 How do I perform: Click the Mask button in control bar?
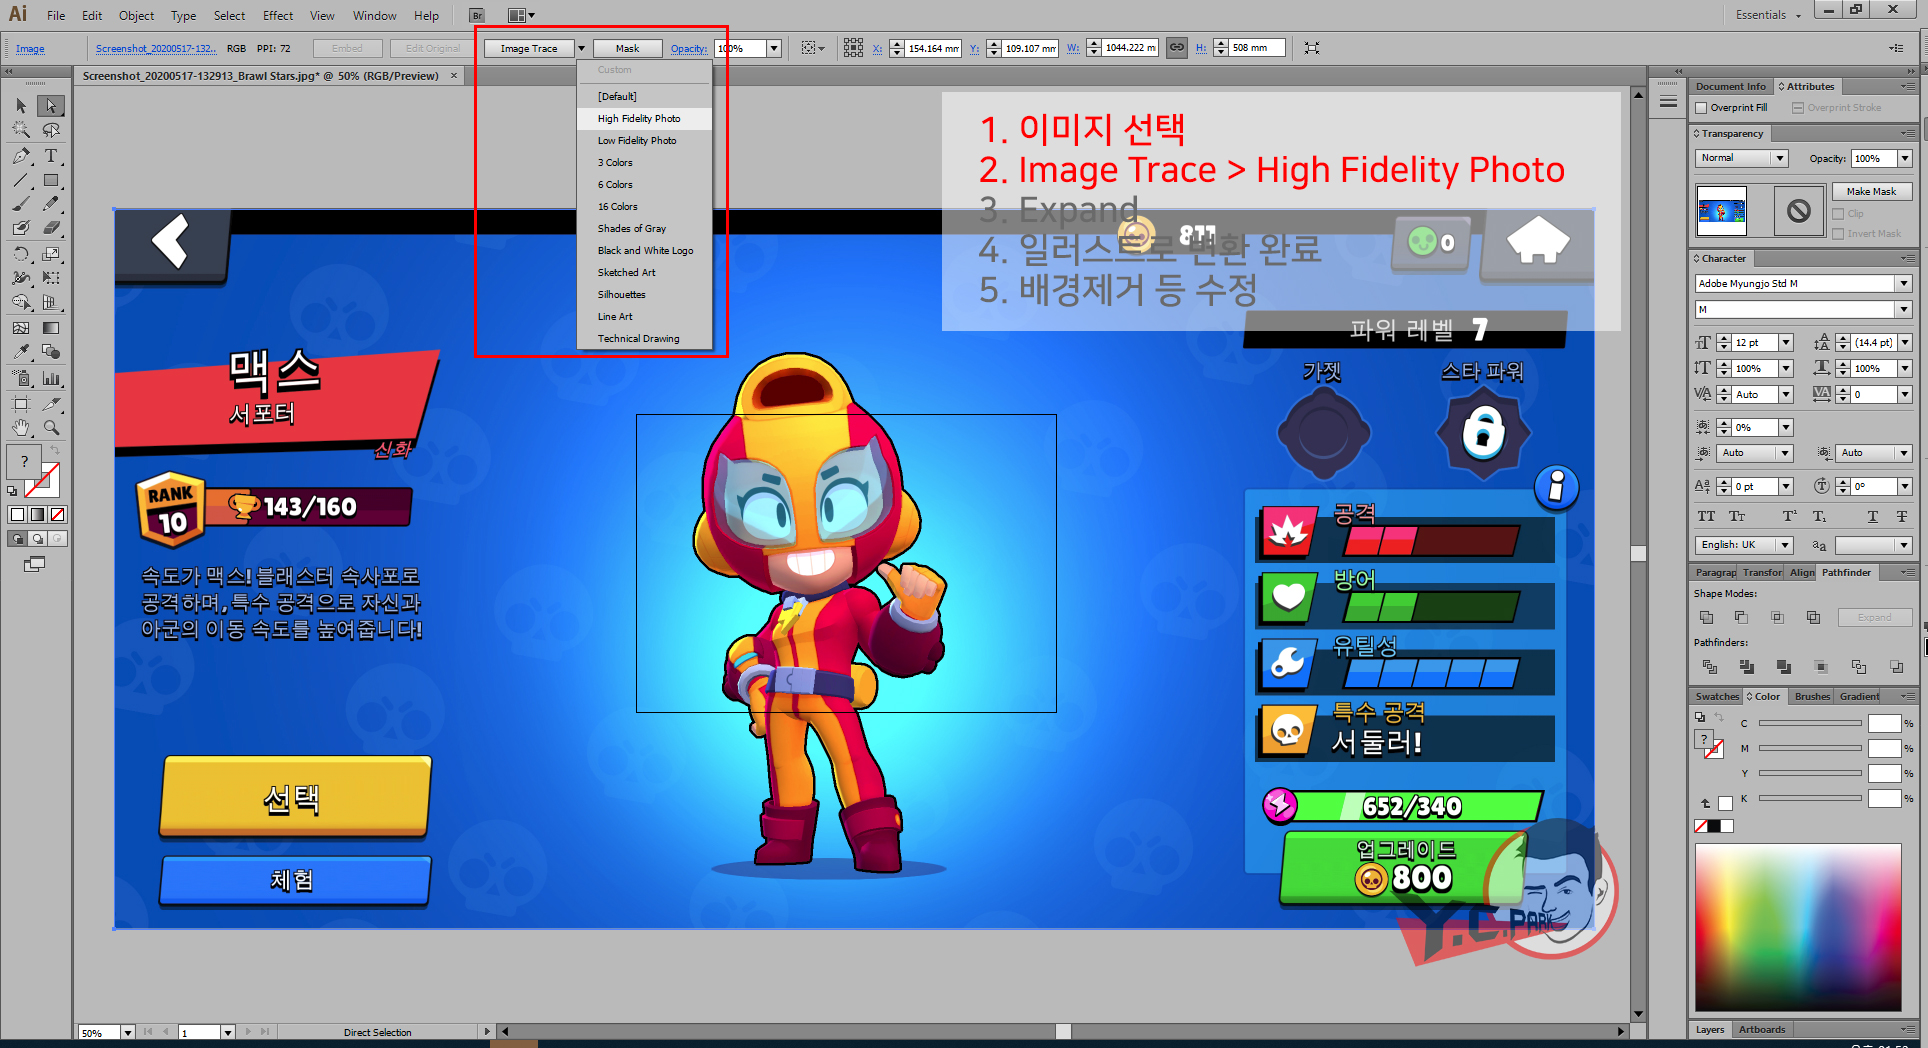627,48
